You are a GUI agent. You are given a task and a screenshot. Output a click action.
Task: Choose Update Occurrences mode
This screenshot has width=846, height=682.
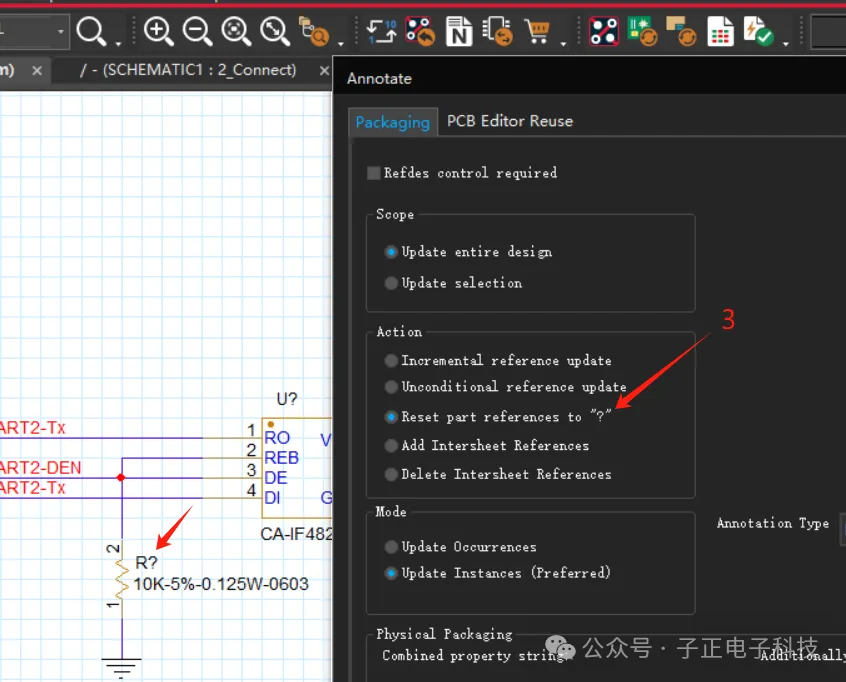coord(391,547)
